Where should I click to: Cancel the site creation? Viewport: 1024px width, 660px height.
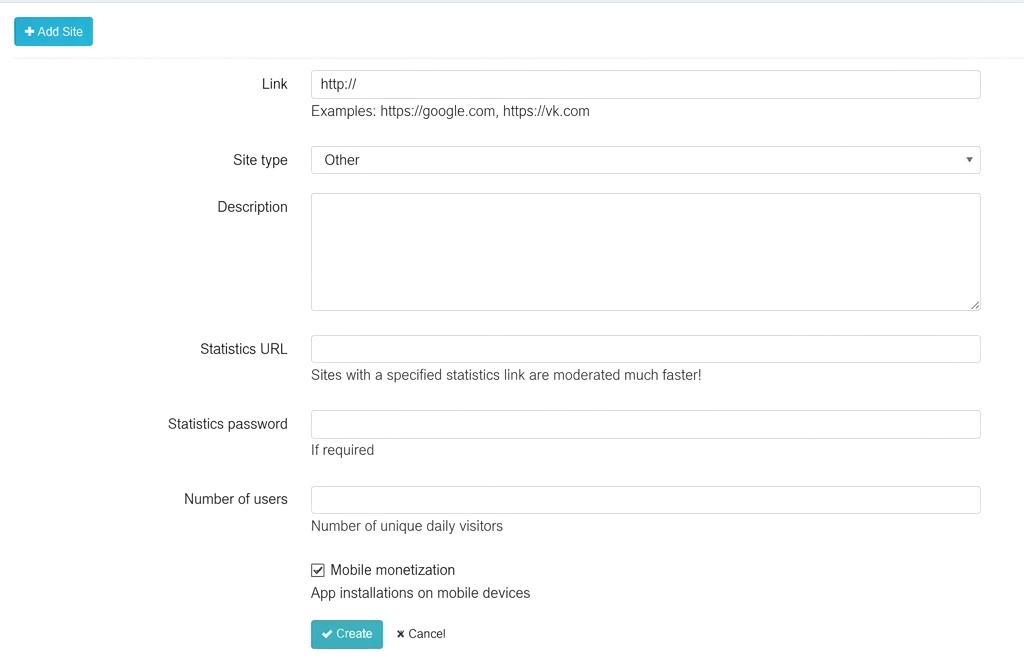[421, 634]
